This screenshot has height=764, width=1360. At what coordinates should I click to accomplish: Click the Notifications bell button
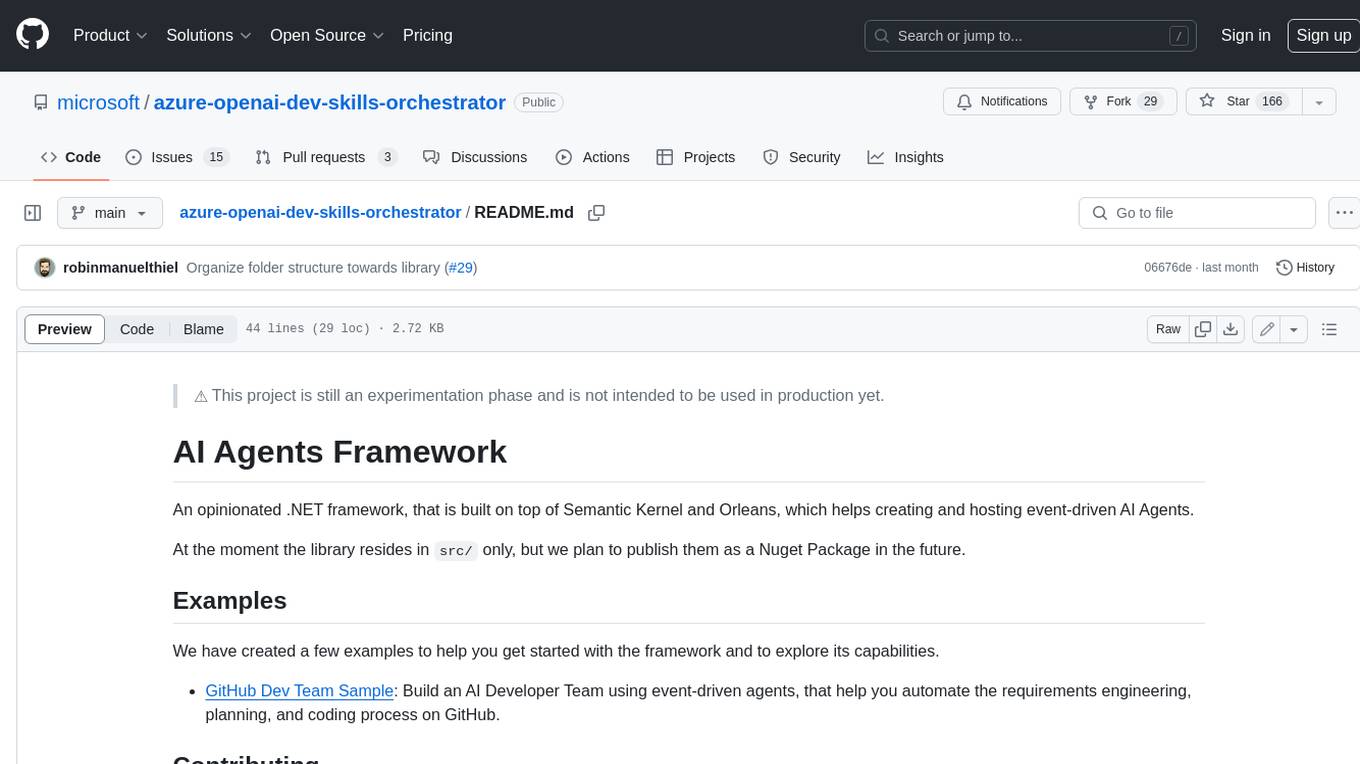tap(1002, 101)
